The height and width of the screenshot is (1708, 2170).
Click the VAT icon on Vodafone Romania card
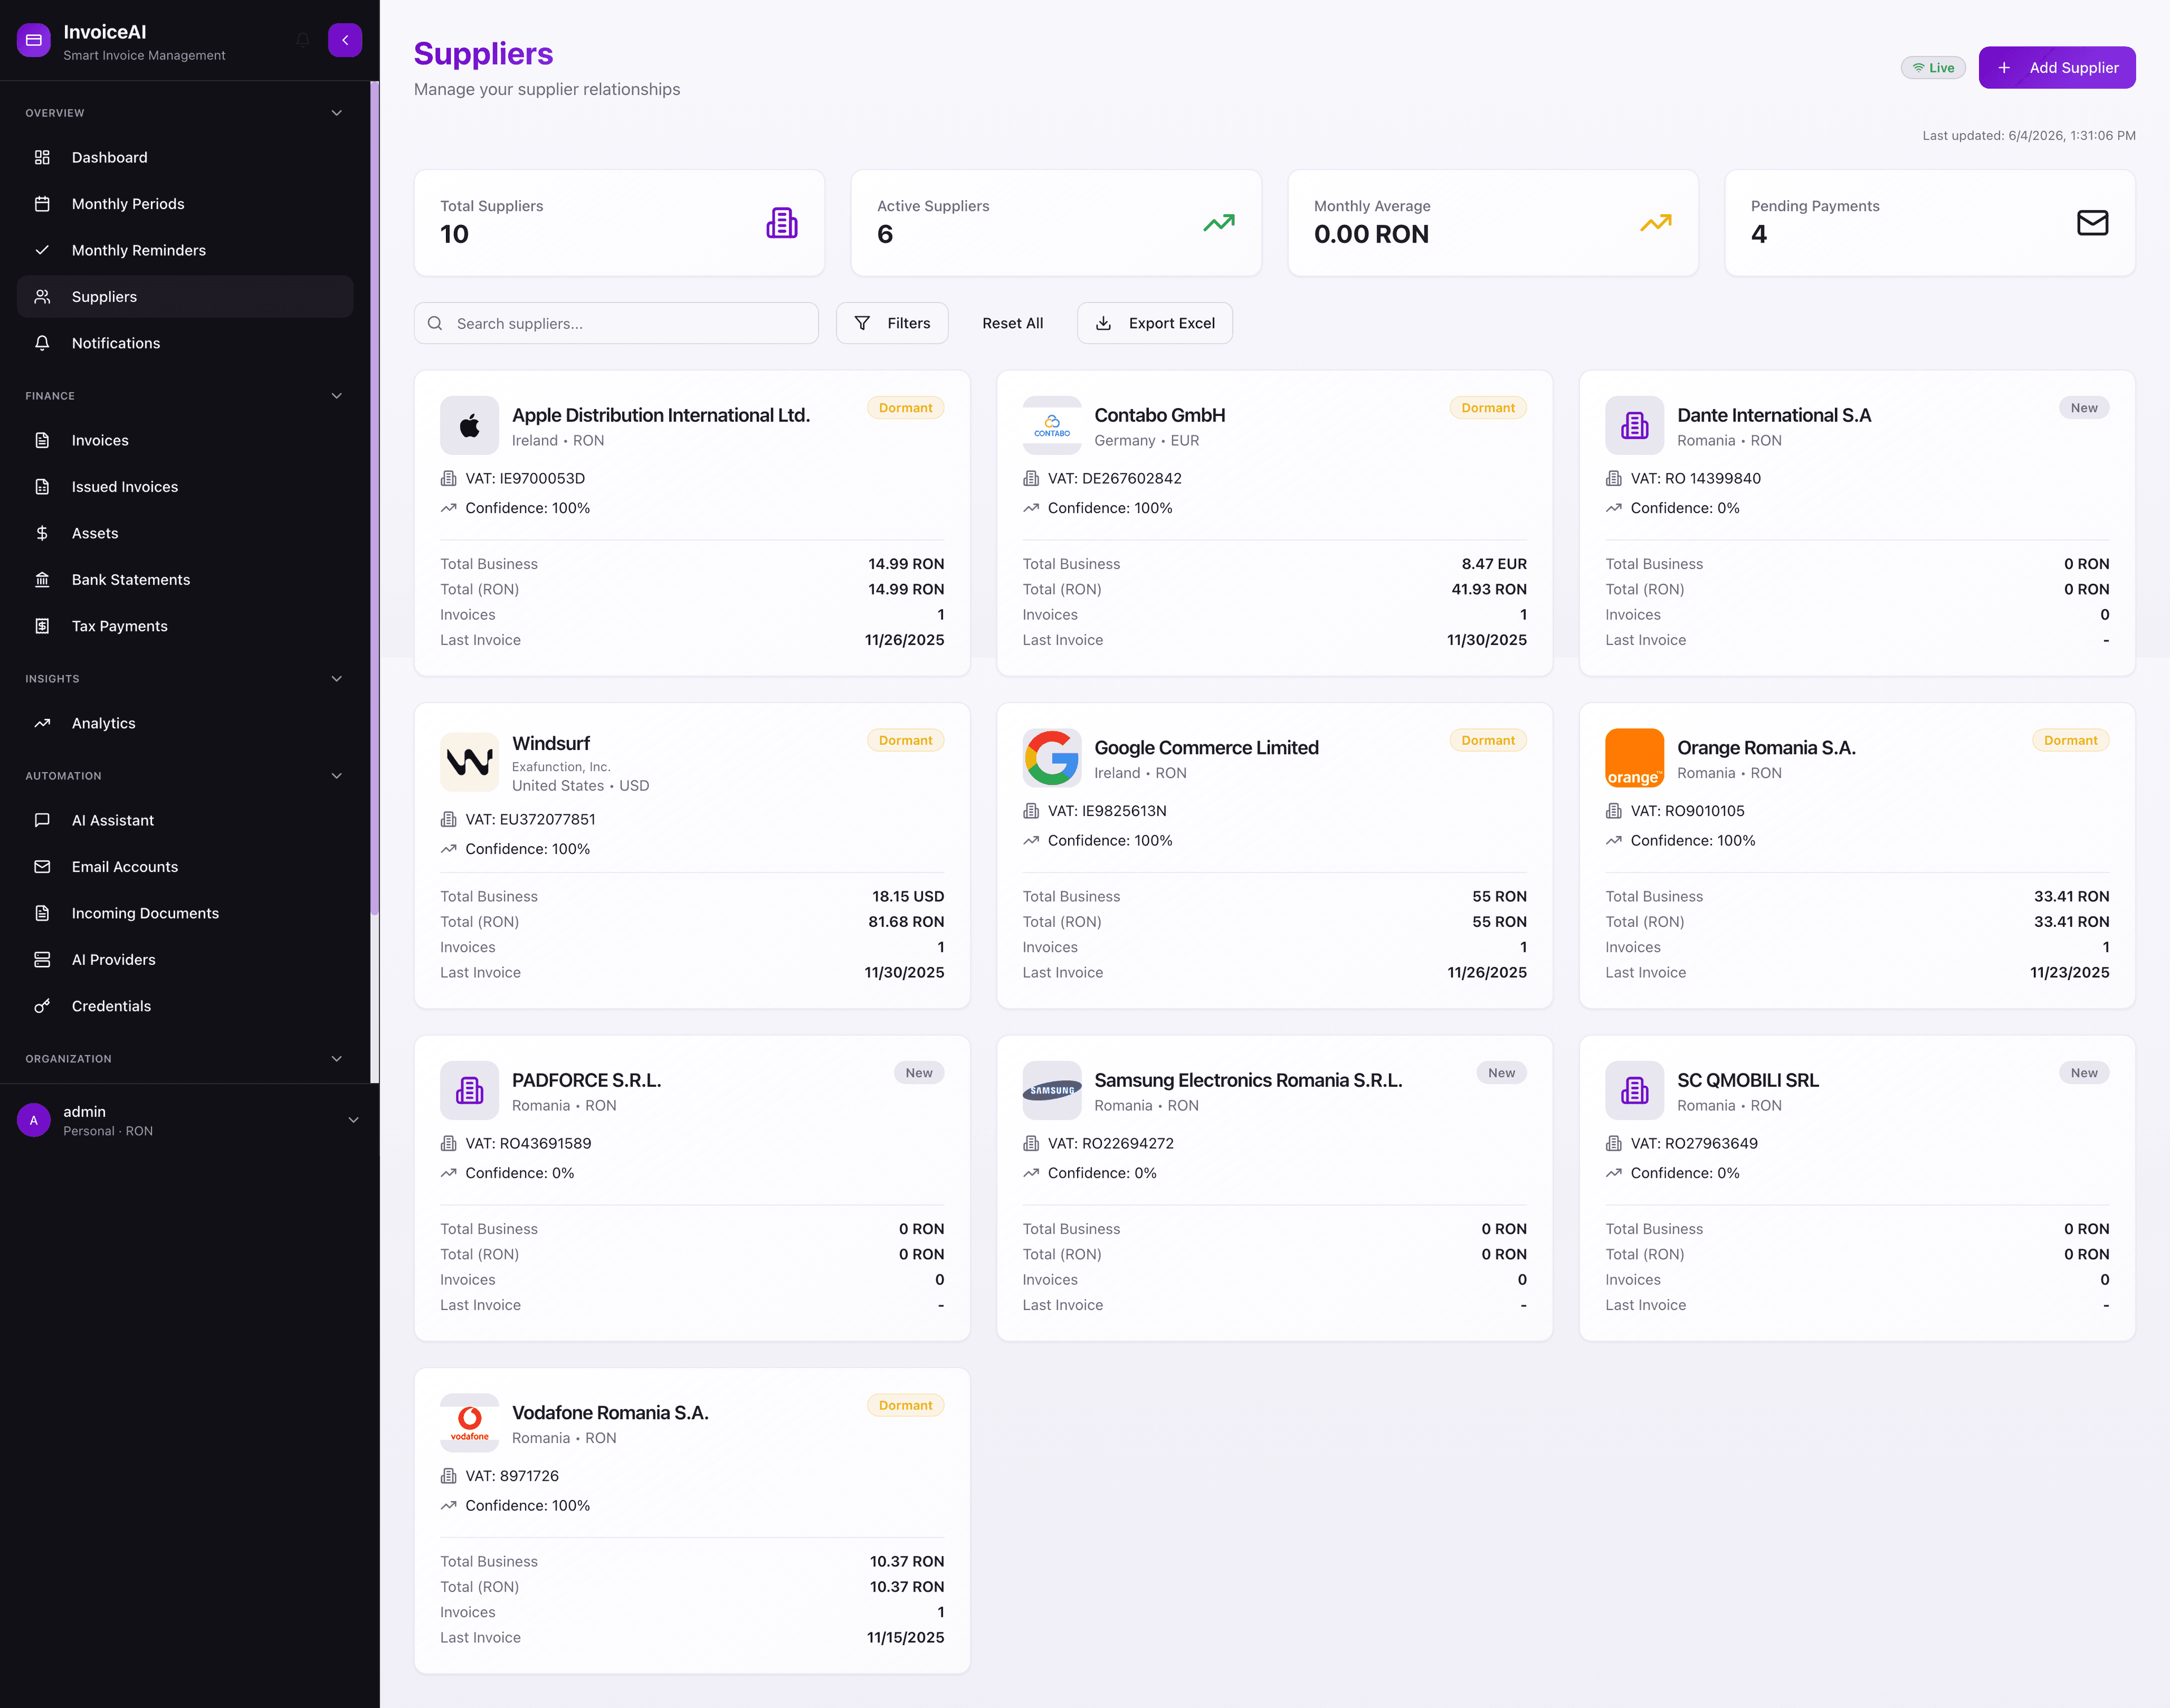pyautogui.click(x=449, y=1476)
